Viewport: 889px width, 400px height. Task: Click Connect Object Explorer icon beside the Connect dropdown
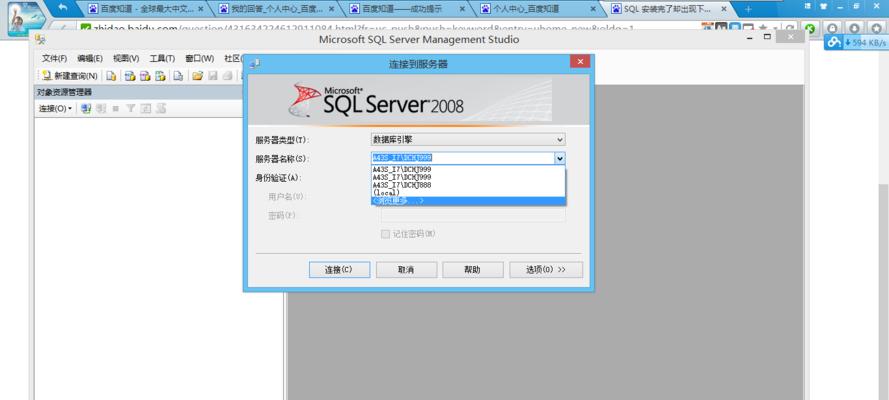(86, 108)
